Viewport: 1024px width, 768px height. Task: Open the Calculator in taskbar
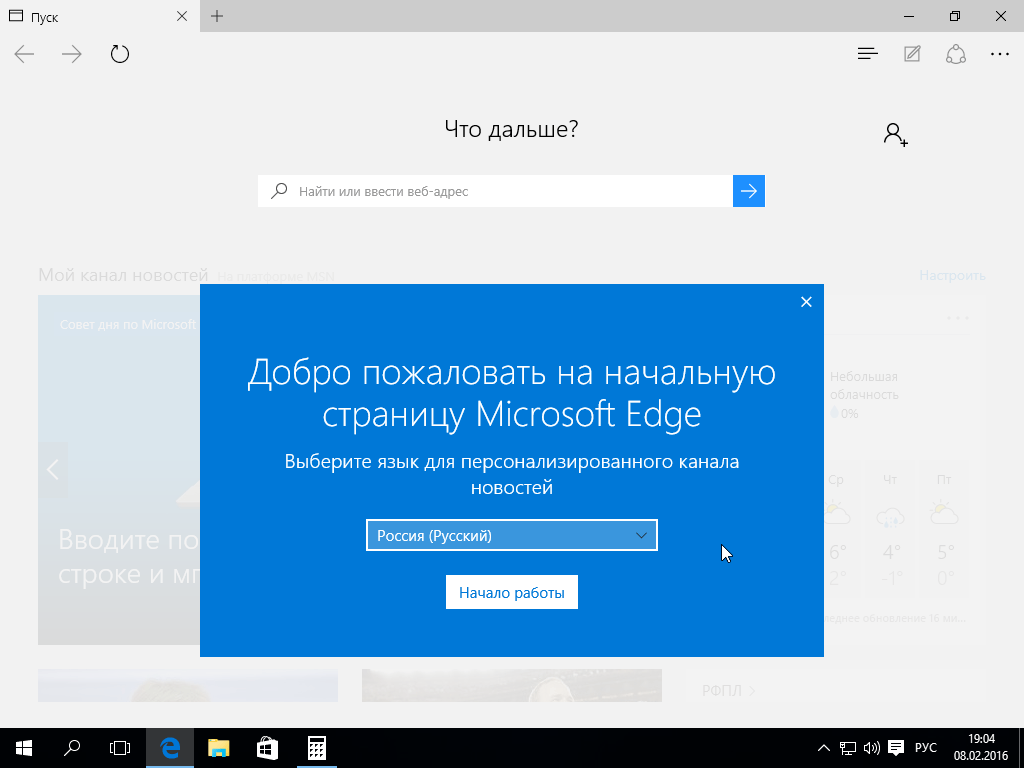(316, 747)
